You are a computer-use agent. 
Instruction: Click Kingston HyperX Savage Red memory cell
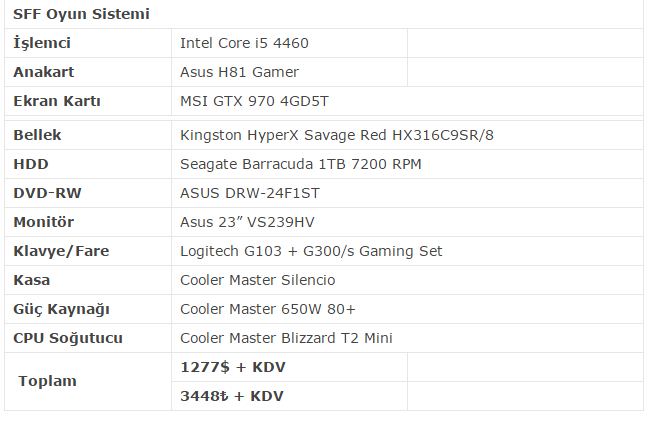pos(407,135)
